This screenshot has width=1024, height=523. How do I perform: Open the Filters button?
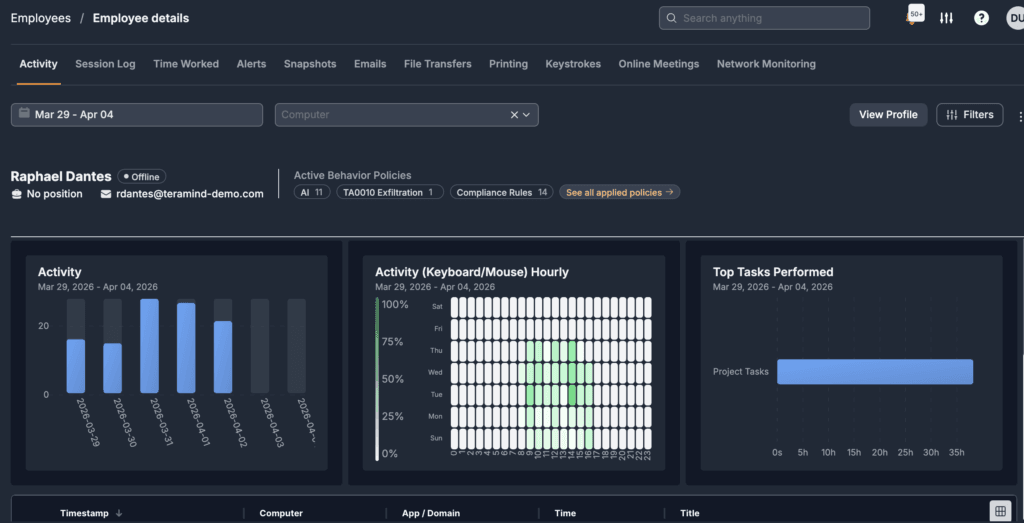point(970,115)
